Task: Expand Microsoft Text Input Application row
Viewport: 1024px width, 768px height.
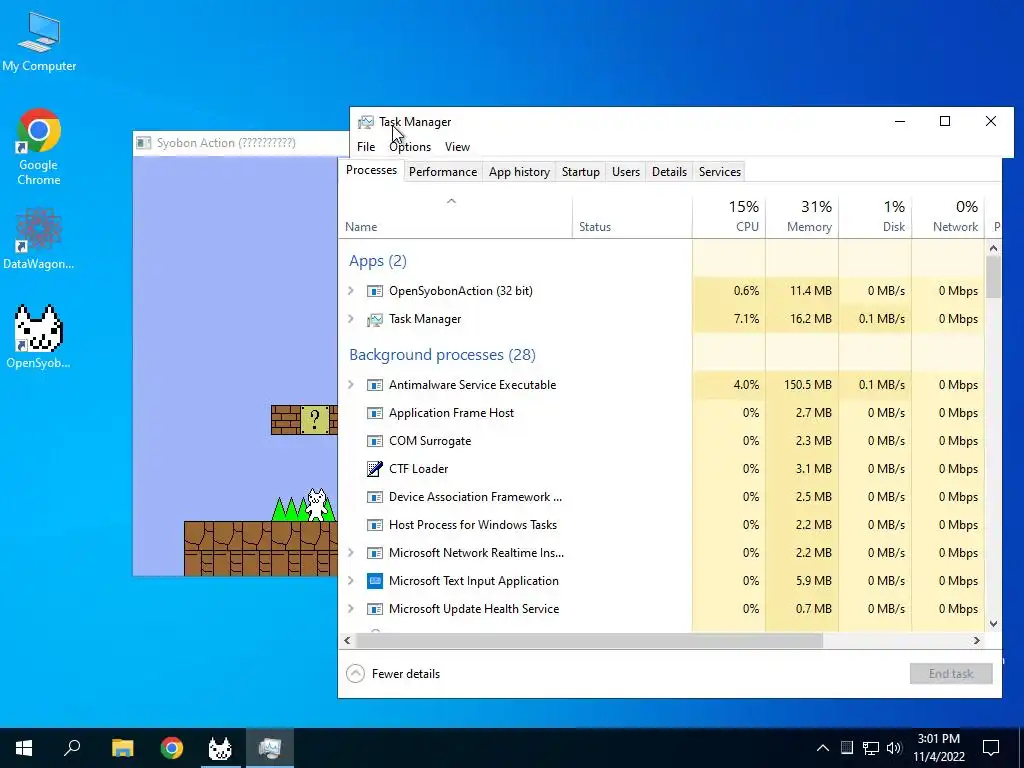Action: coord(351,581)
